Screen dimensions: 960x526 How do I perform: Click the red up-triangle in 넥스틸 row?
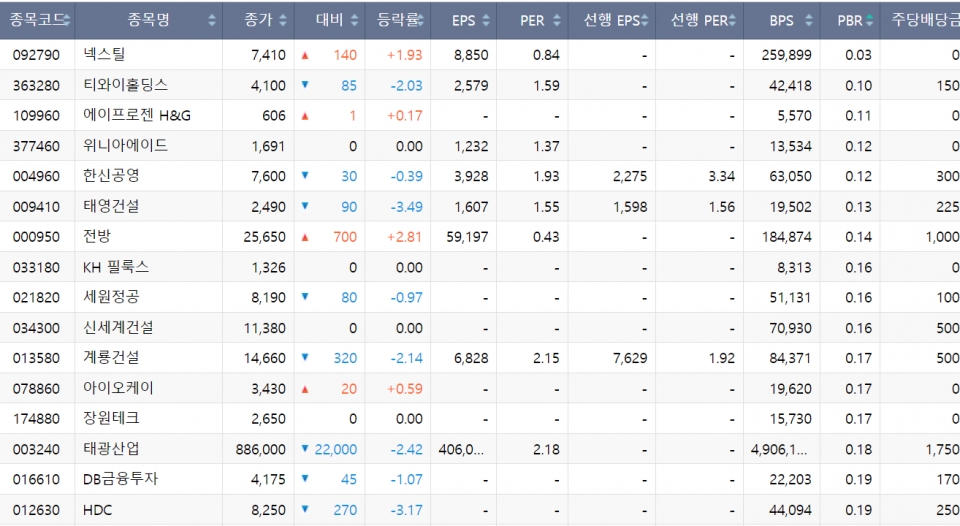pyautogui.click(x=305, y=55)
